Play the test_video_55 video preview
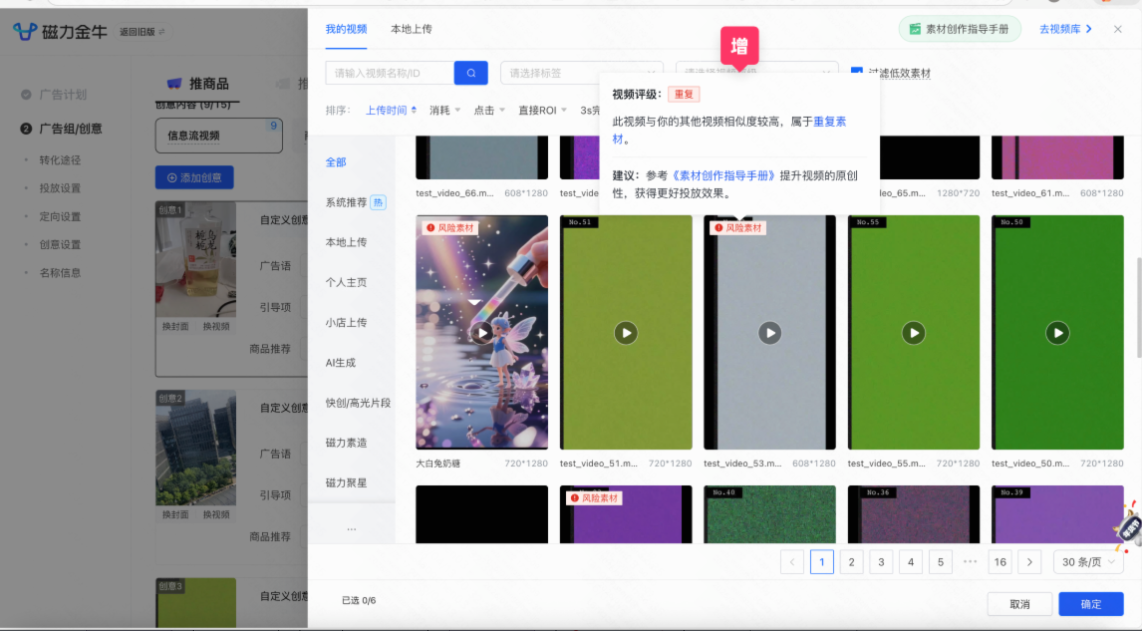This screenshot has width=1142, height=631. [x=913, y=333]
